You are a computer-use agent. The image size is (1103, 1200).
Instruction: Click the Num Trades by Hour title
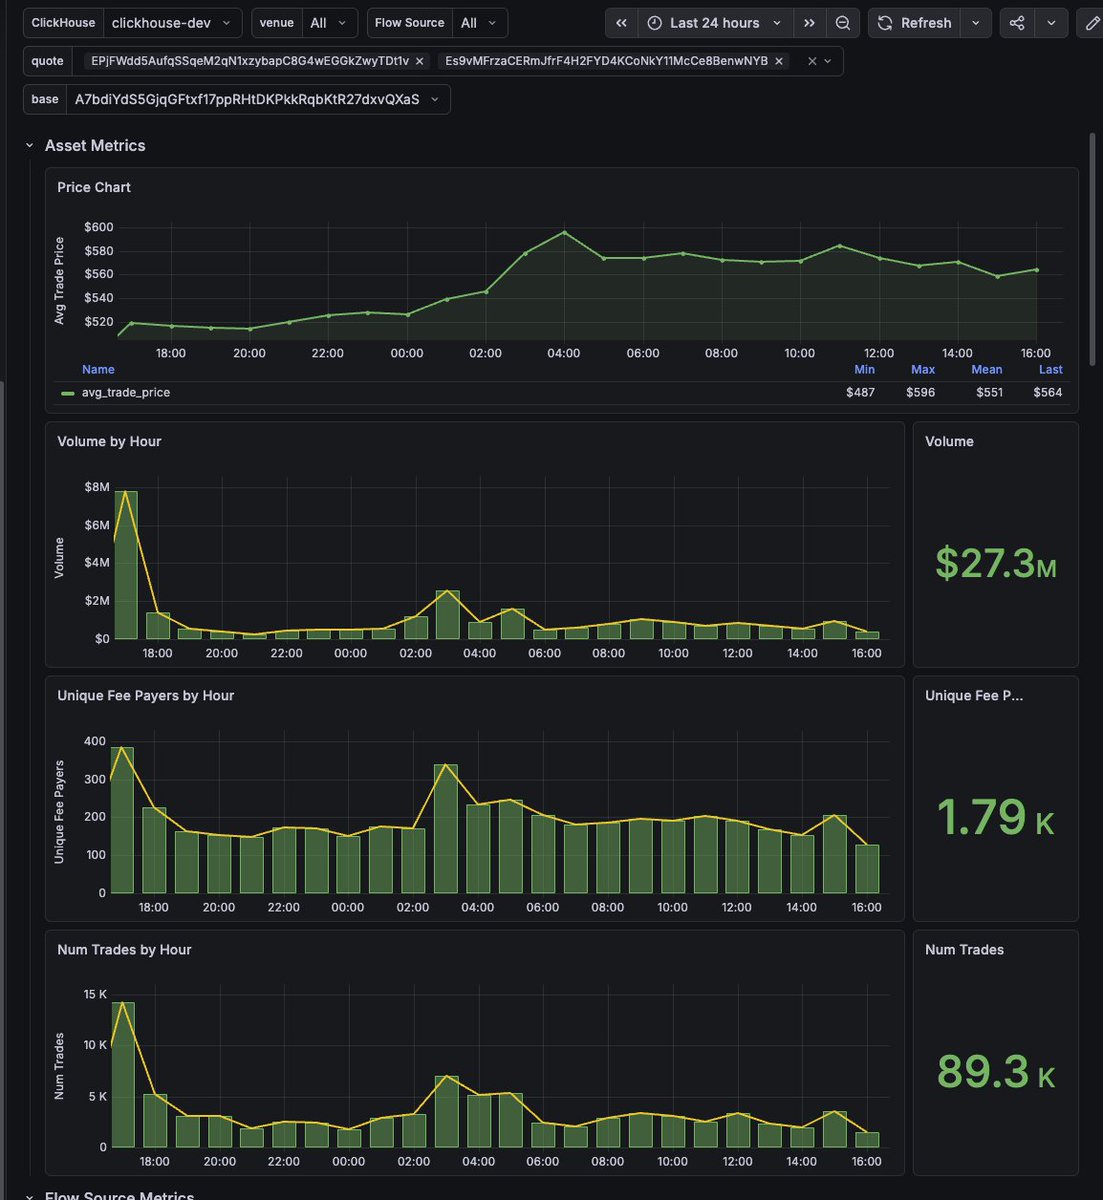[x=124, y=949]
